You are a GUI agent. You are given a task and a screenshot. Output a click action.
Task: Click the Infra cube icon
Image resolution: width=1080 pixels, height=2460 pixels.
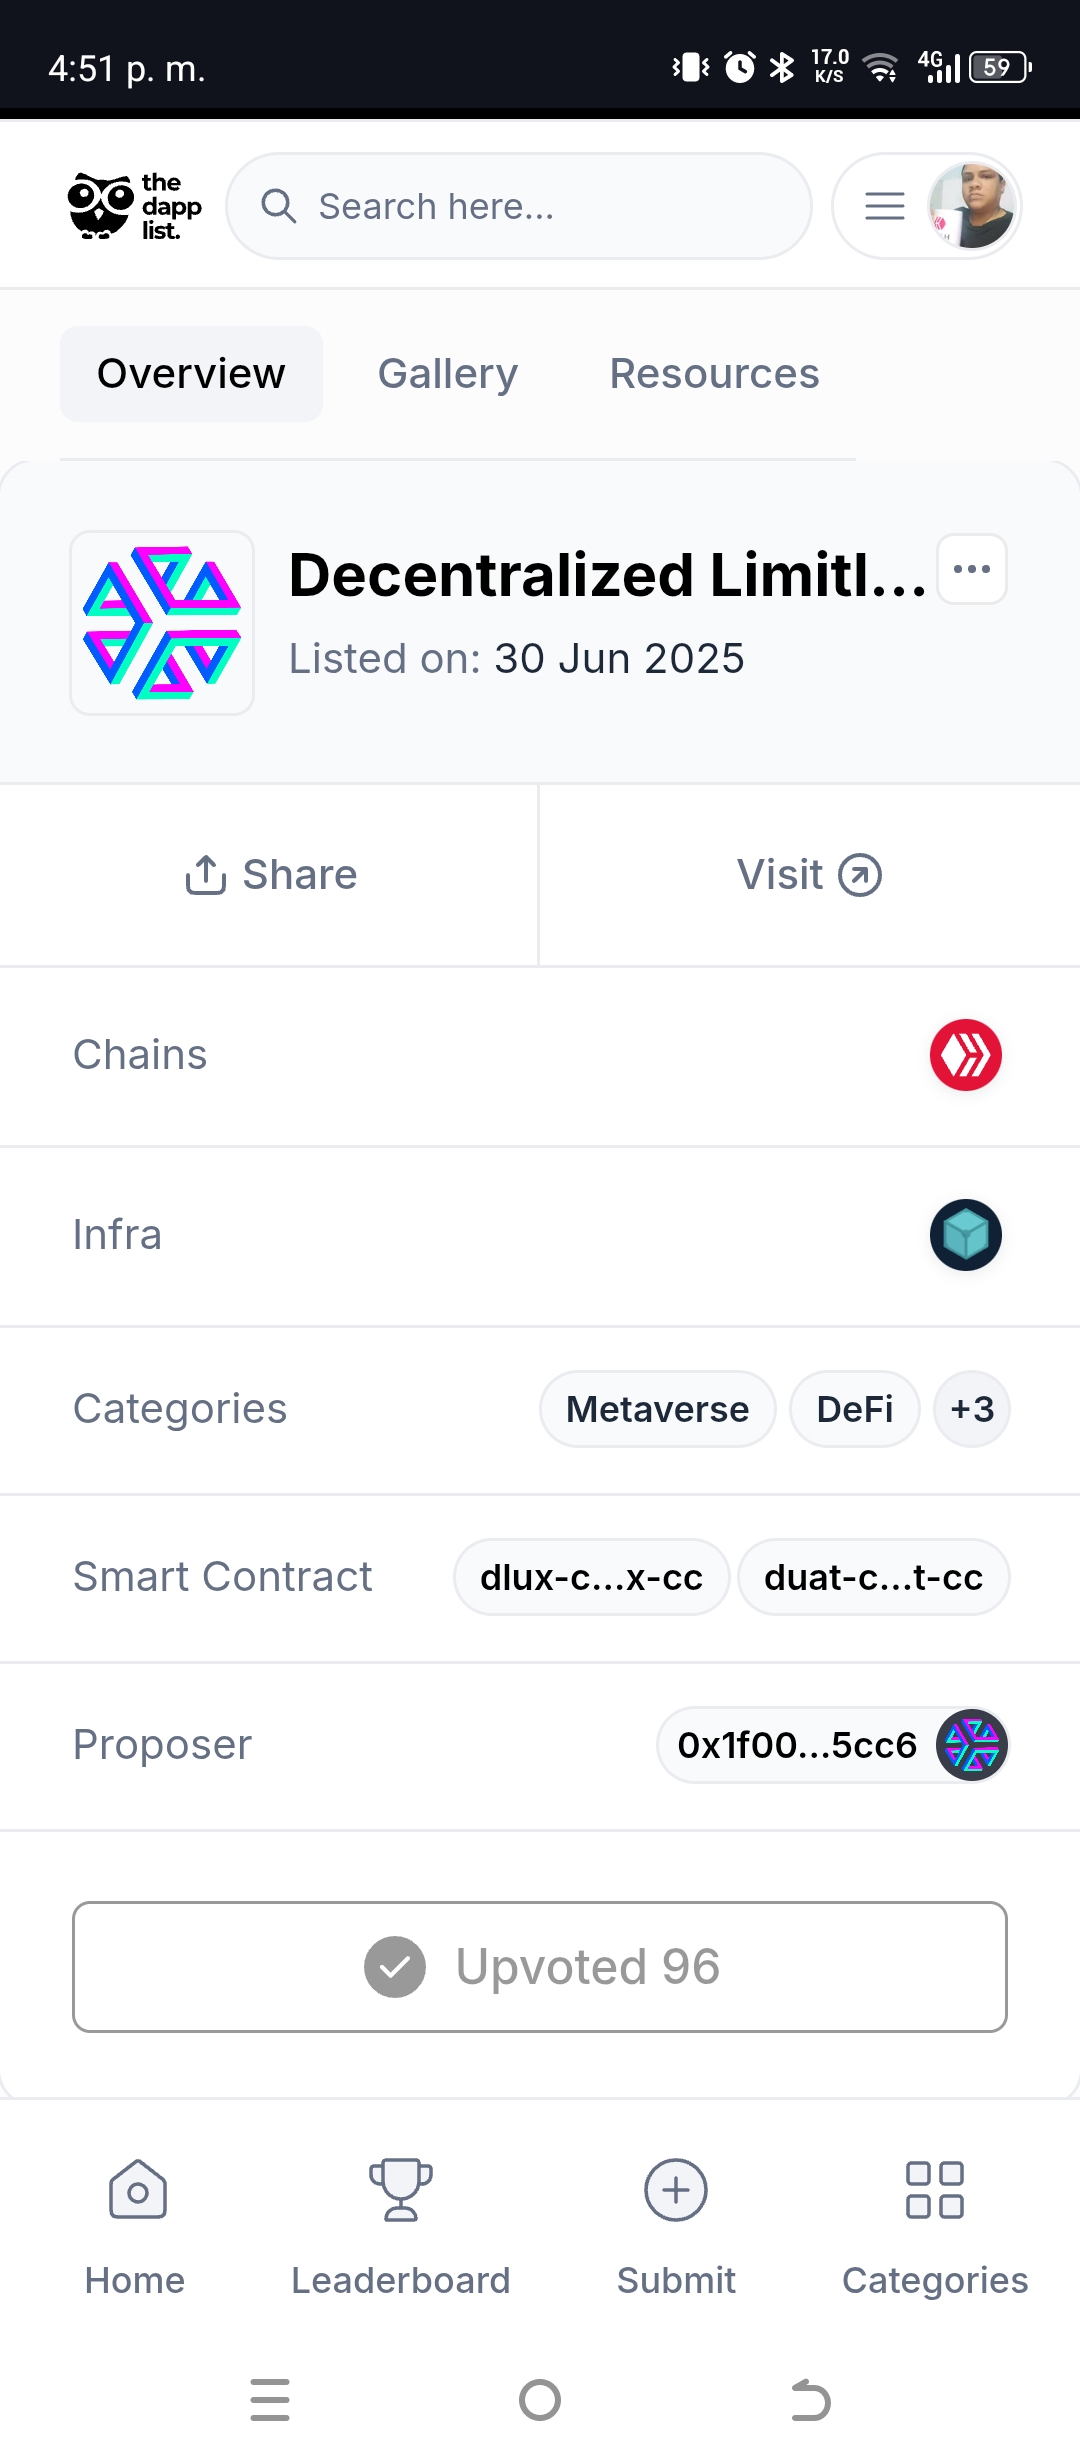pos(966,1235)
